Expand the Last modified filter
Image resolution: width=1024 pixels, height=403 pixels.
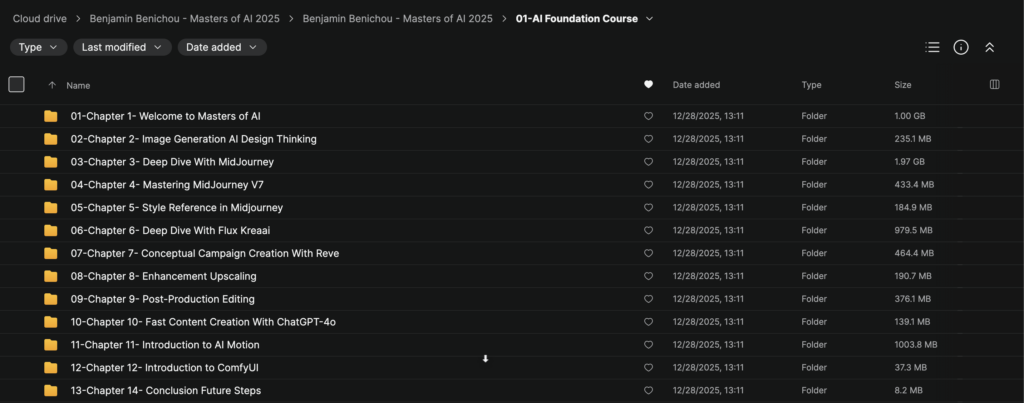(x=122, y=47)
